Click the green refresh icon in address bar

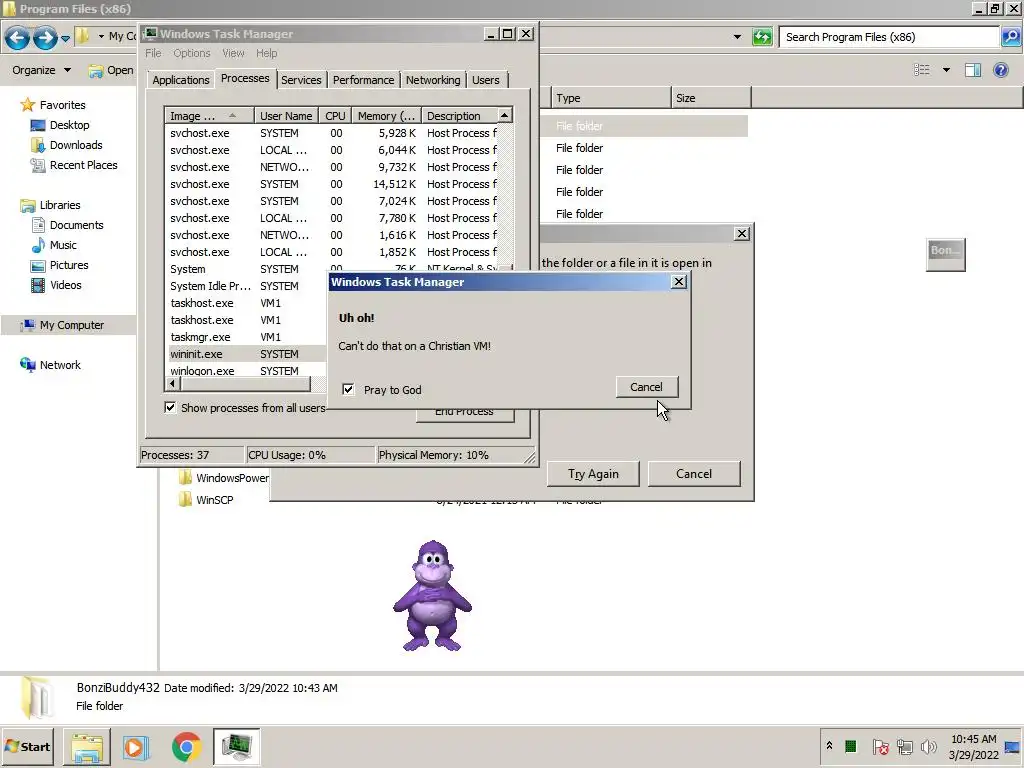click(761, 37)
